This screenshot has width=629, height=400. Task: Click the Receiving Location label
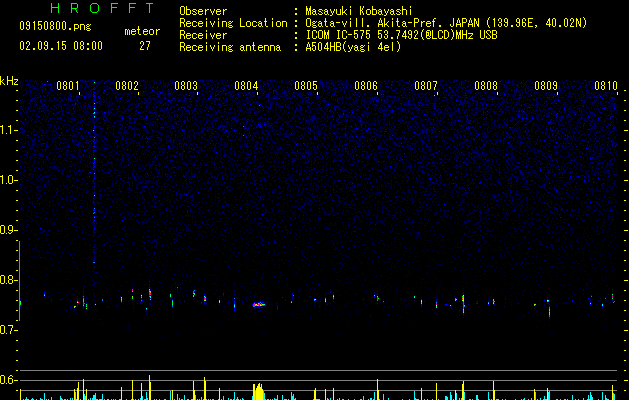click(x=233, y=23)
